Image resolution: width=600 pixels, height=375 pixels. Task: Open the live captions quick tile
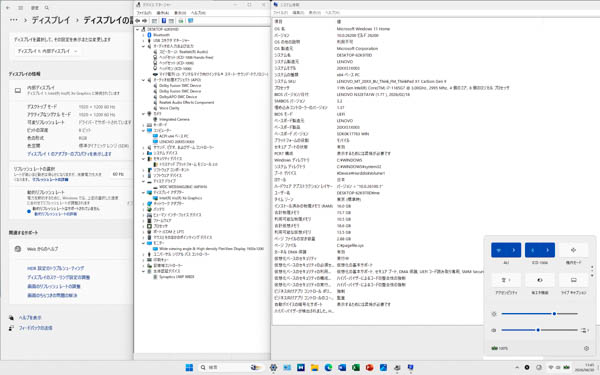[x=573, y=280]
